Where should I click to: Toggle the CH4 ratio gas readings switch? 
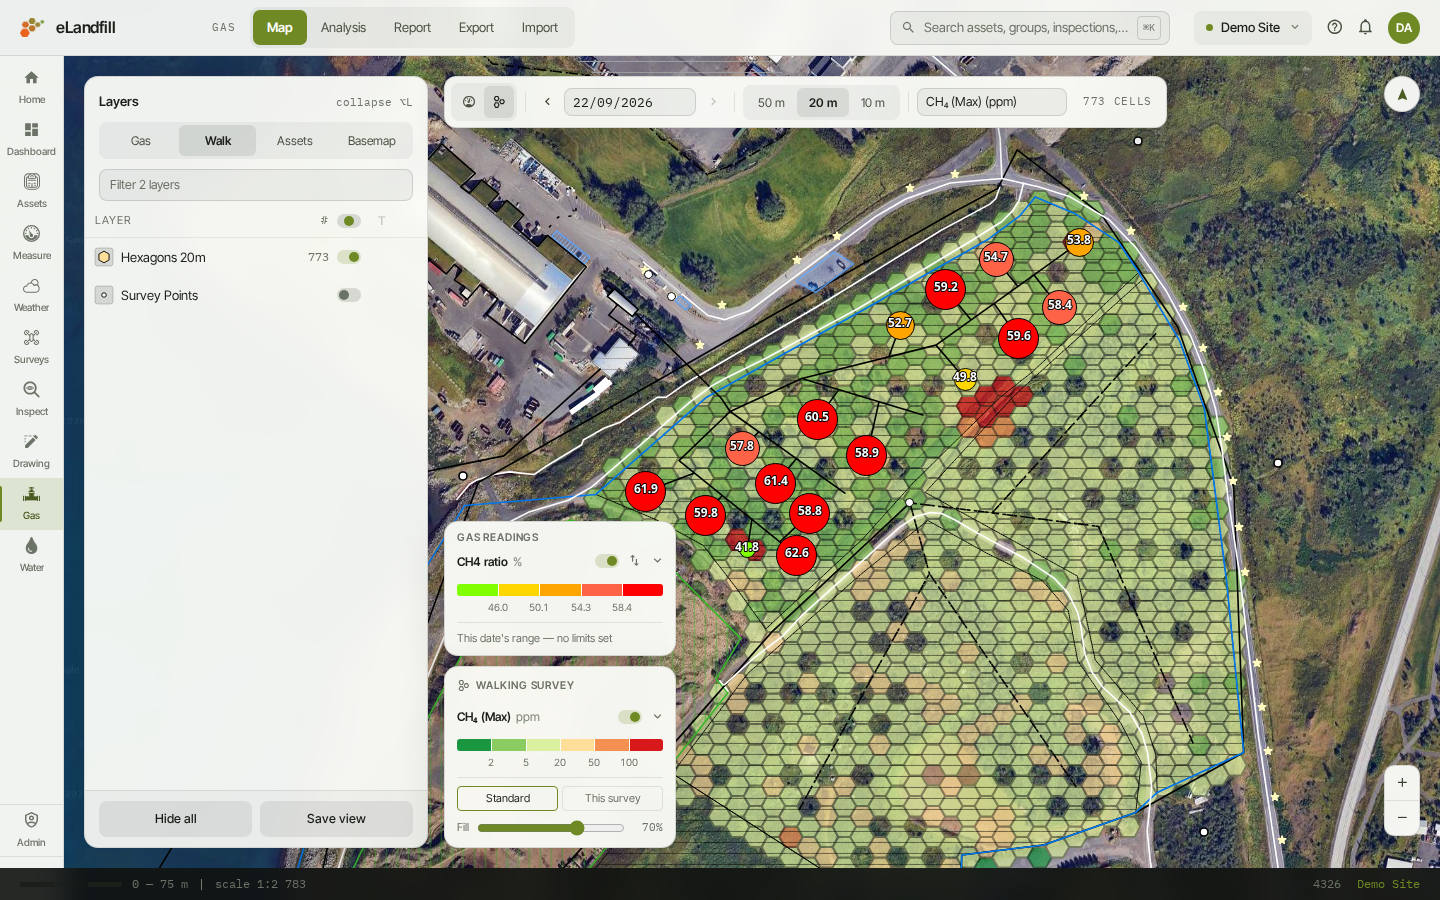(x=607, y=561)
